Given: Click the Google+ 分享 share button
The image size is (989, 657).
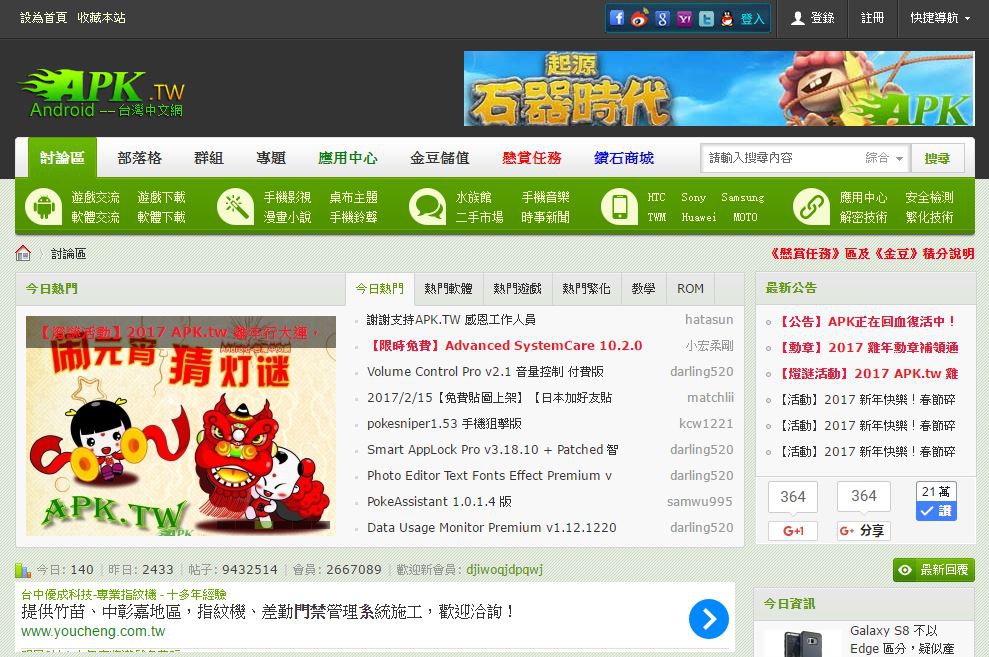Looking at the screenshot, I should [863, 530].
